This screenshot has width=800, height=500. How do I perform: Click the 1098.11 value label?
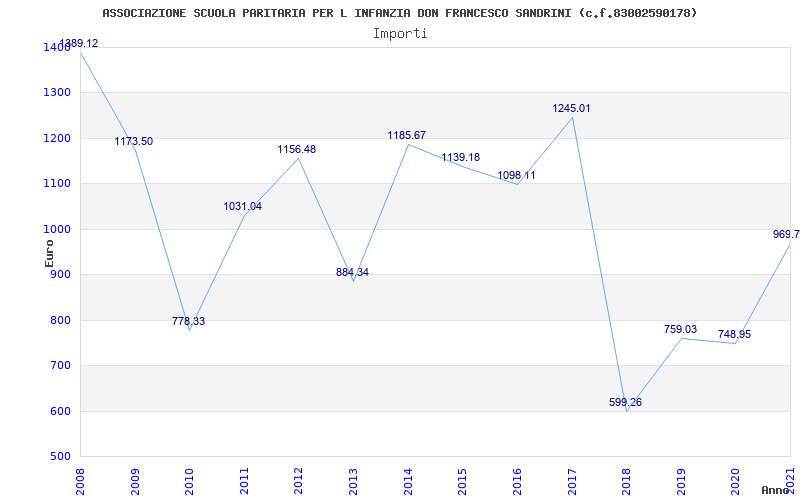click(x=516, y=175)
